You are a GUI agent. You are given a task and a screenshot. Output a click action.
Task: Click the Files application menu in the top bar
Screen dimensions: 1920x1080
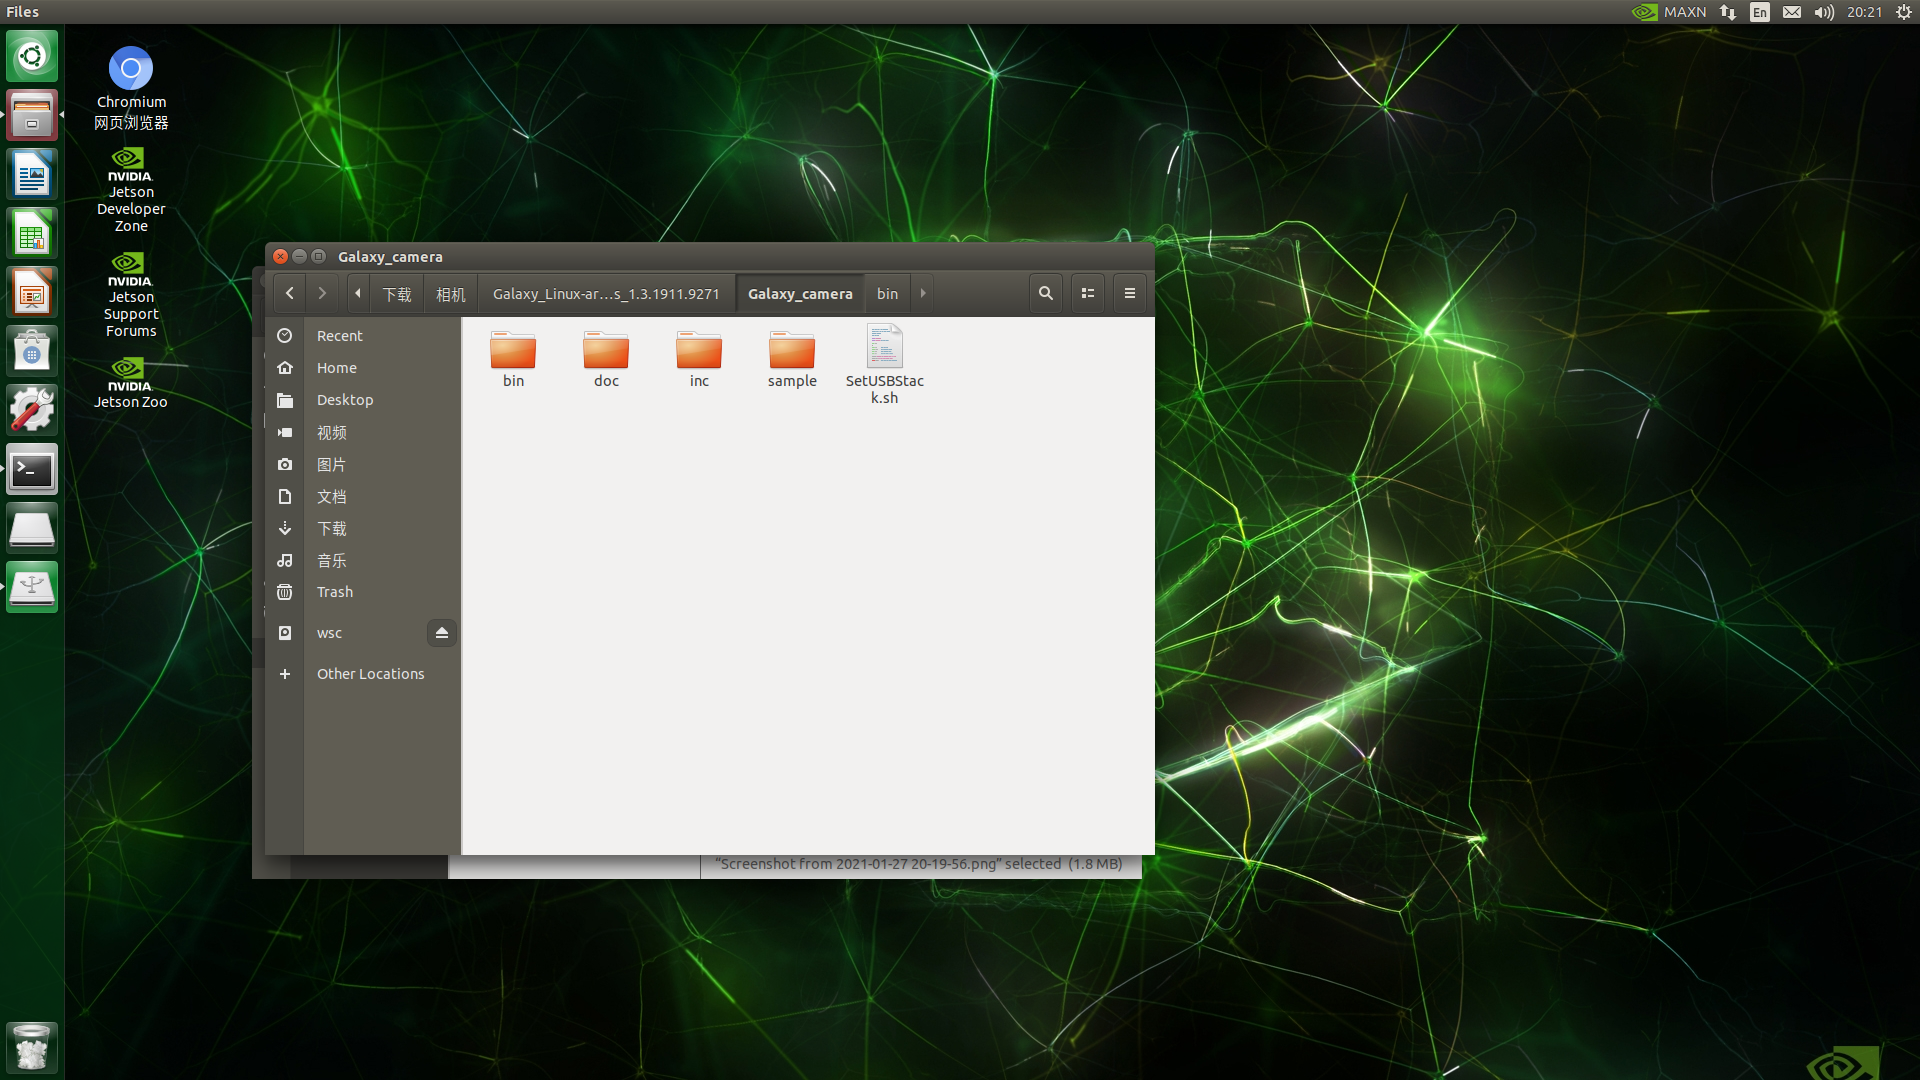22,12
